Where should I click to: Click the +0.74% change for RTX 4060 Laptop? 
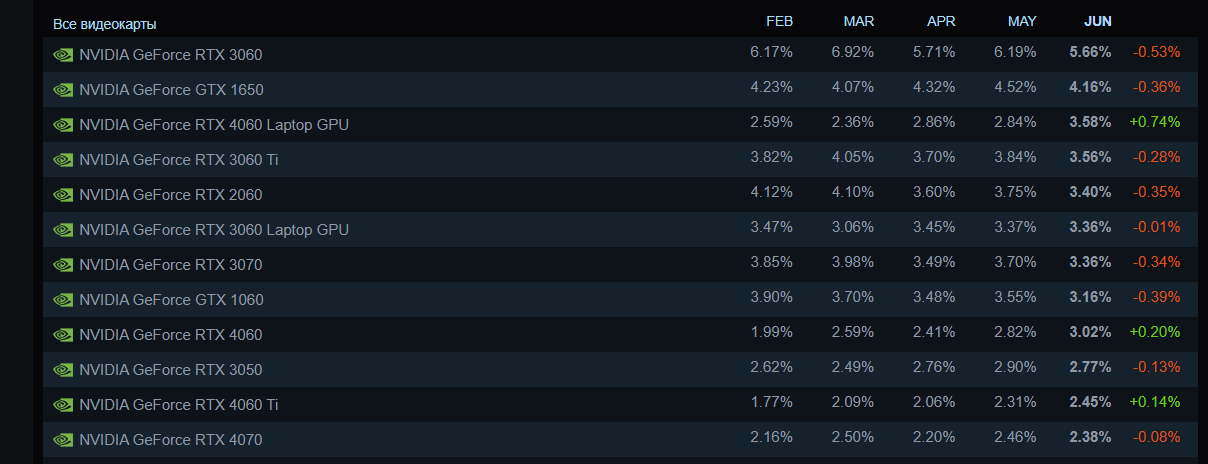pyautogui.click(x=1154, y=122)
